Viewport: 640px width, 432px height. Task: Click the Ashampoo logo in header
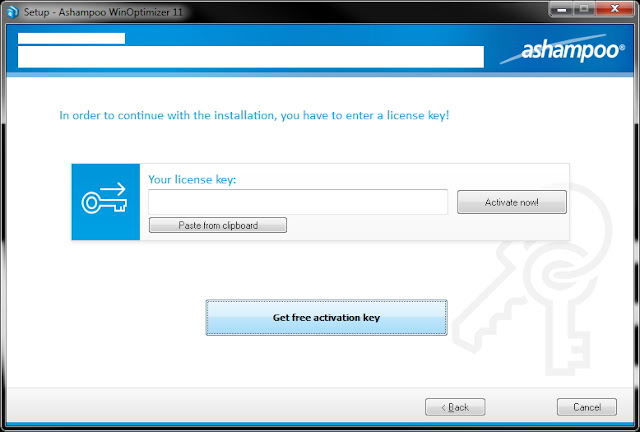(563, 50)
